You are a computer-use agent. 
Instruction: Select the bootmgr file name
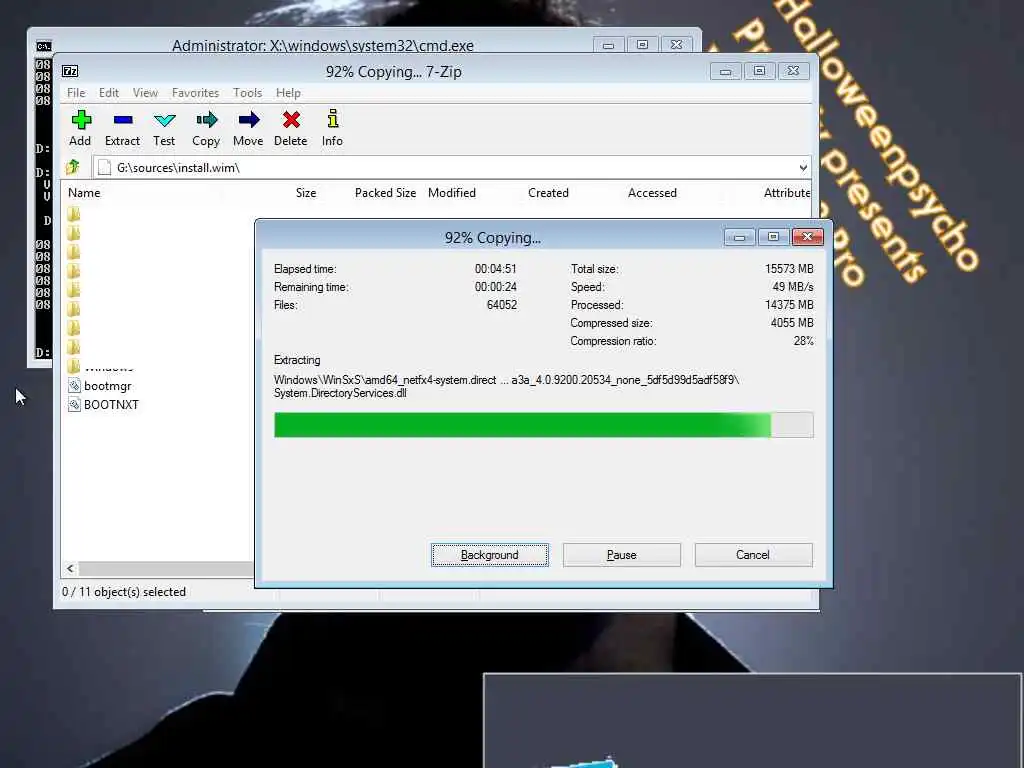coord(108,386)
